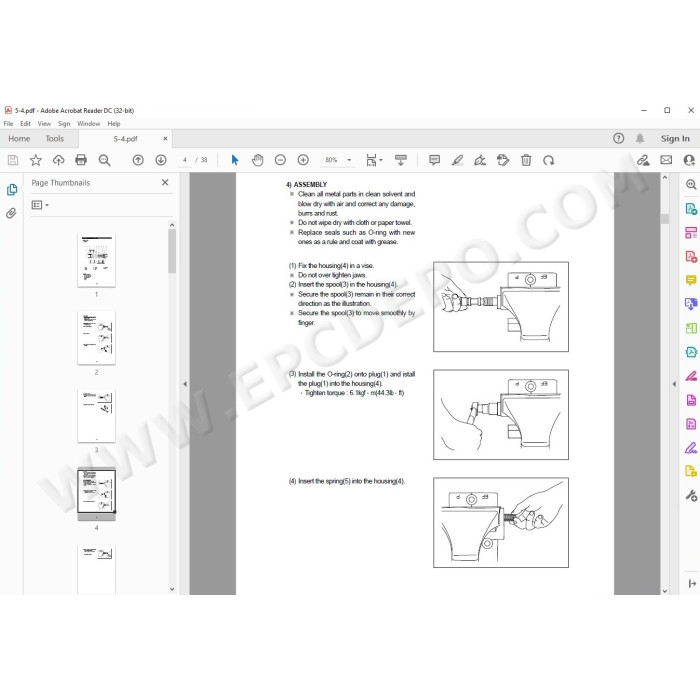The height and width of the screenshot is (700, 700).
Task: Open the Find text magnifier
Action: [x=104, y=160]
